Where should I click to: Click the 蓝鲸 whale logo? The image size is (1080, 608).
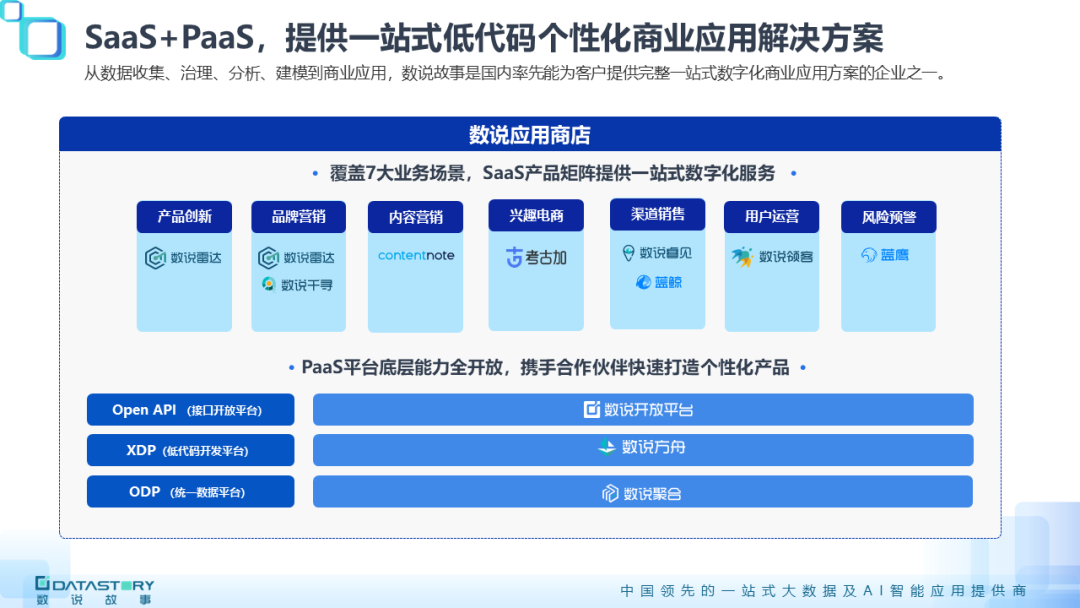(658, 282)
